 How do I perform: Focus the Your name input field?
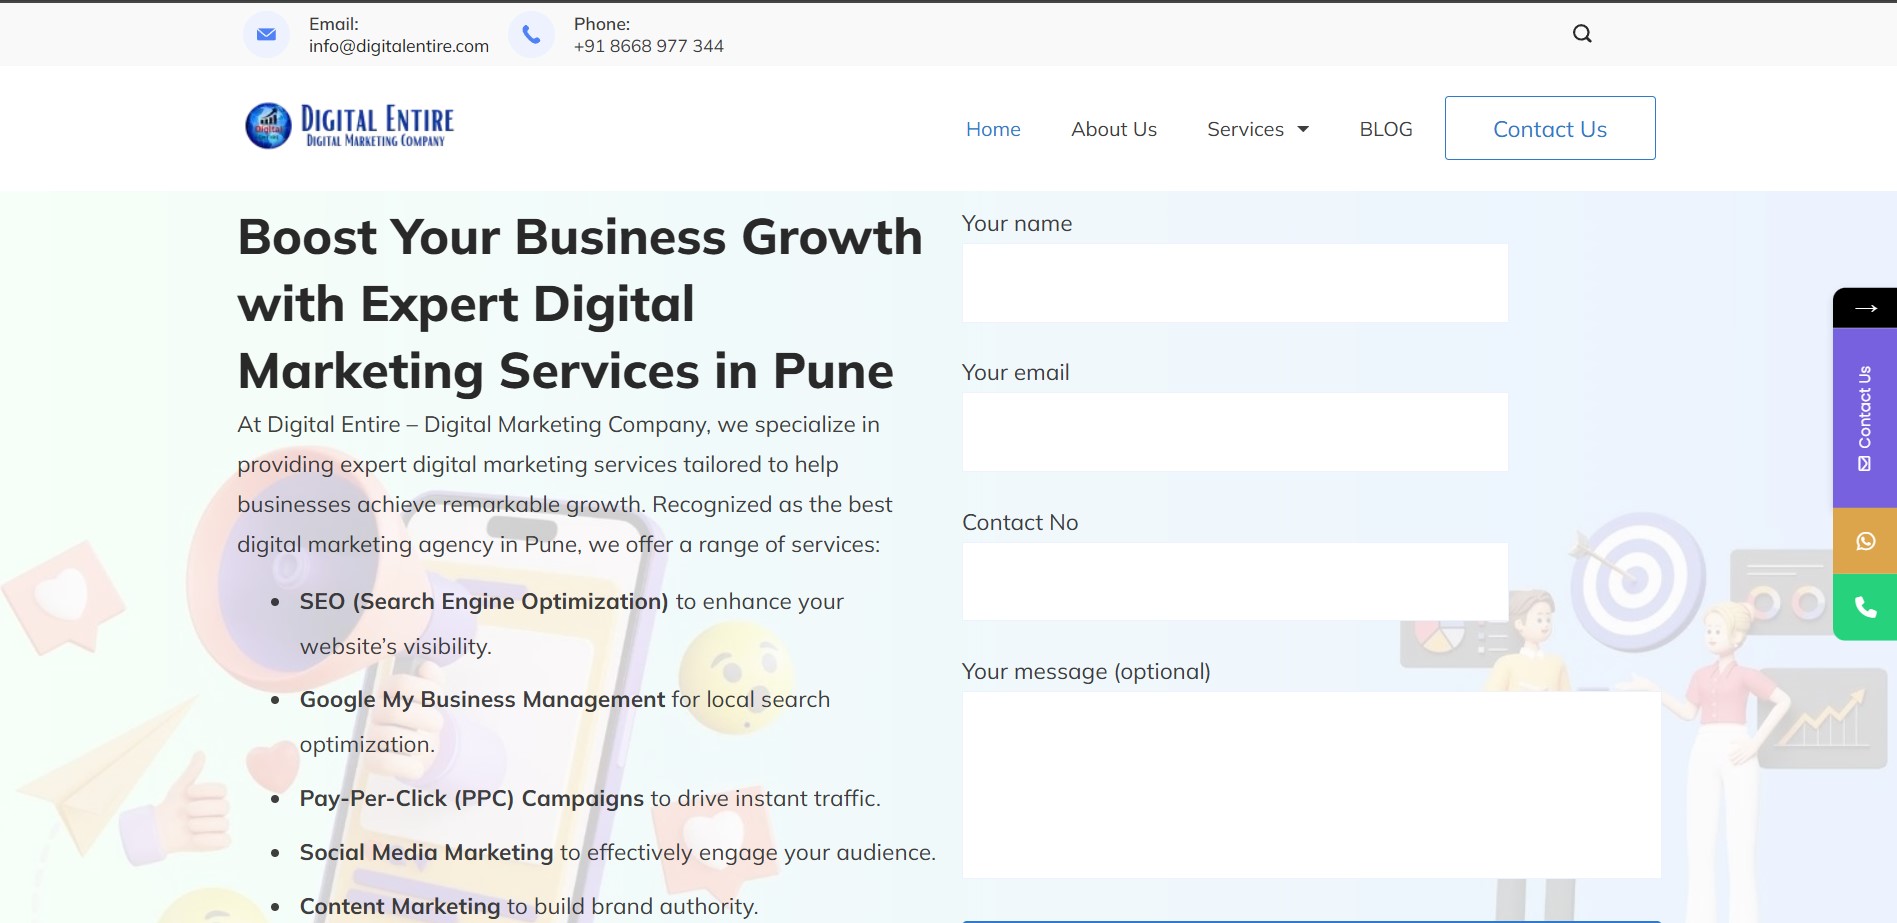pyautogui.click(x=1235, y=283)
